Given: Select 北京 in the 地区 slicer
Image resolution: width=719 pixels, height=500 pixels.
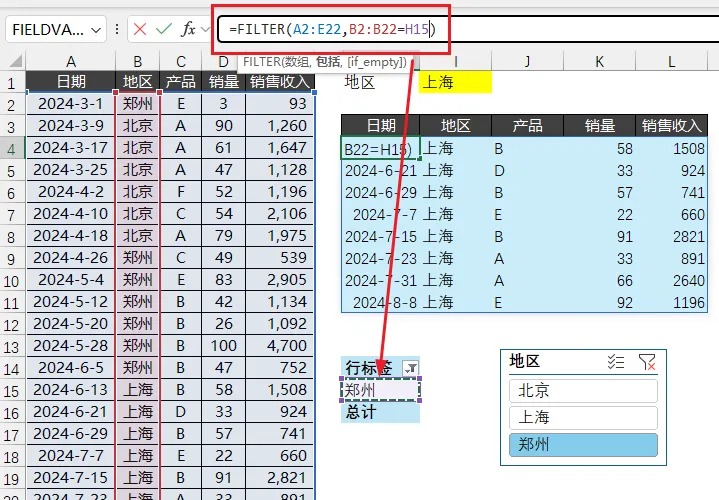Looking at the screenshot, I should pyautogui.click(x=583, y=391).
